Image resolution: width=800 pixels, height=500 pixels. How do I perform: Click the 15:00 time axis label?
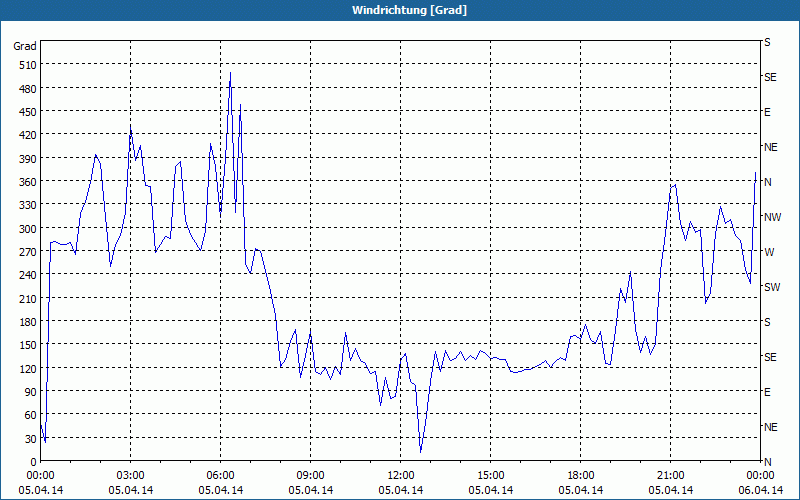point(491,476)
